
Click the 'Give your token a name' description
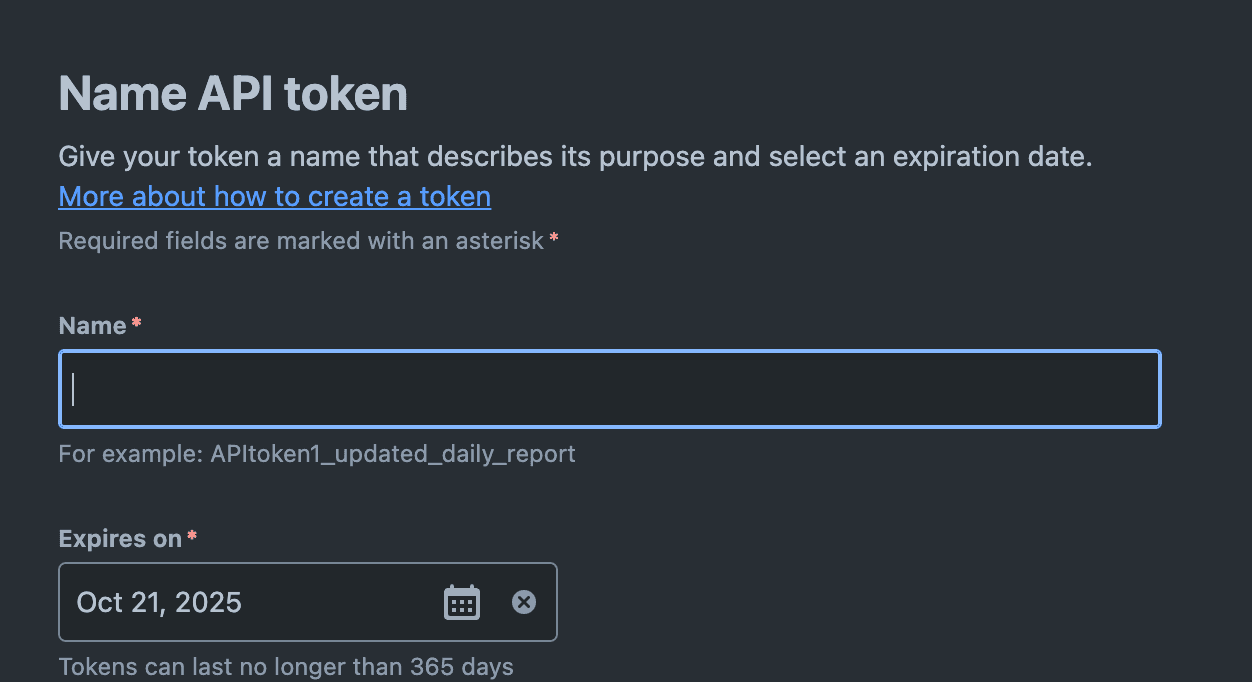pos(575,157)
